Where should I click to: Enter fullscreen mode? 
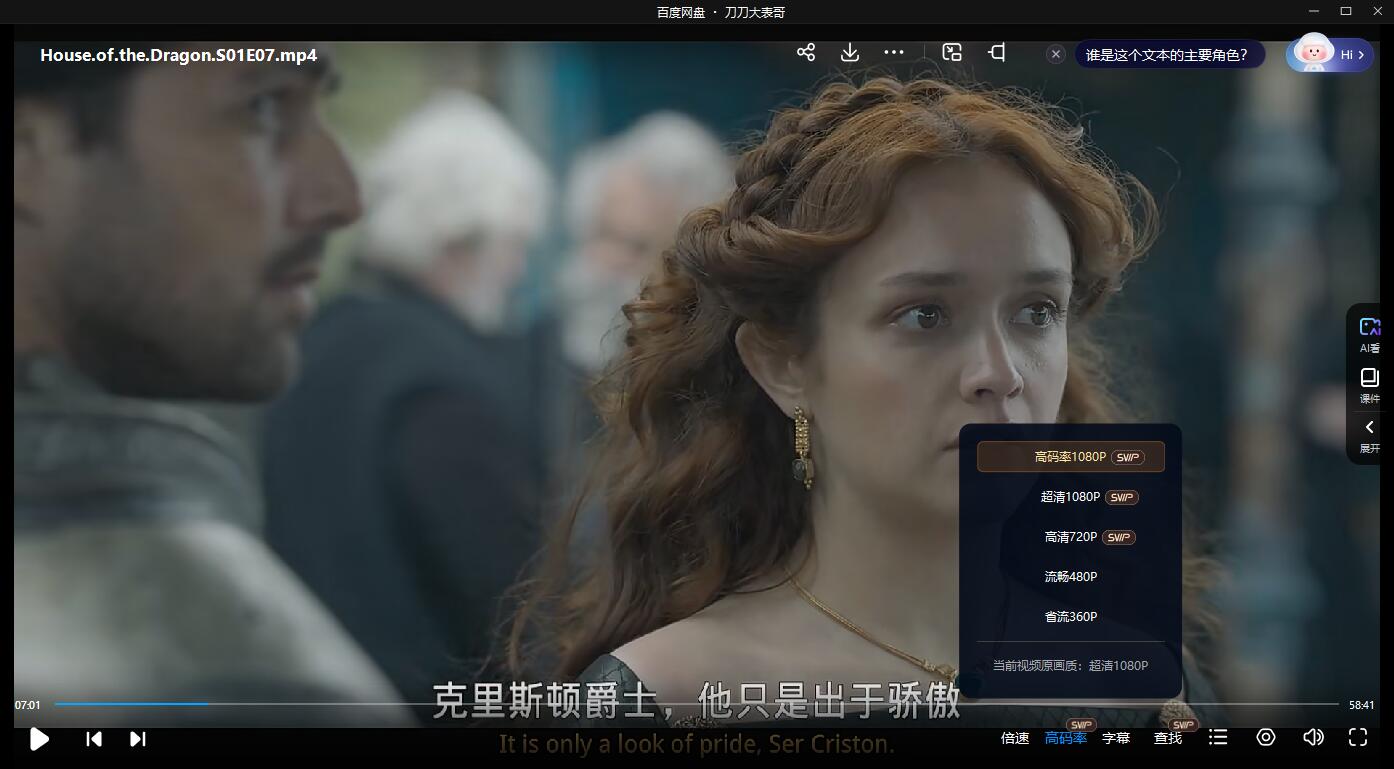coord(1358,737)
